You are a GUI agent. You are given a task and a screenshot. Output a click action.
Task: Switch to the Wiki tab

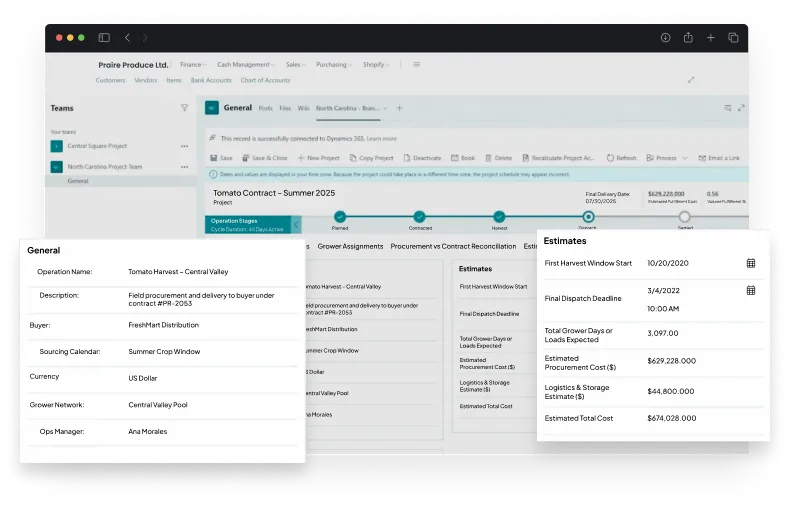303,108
